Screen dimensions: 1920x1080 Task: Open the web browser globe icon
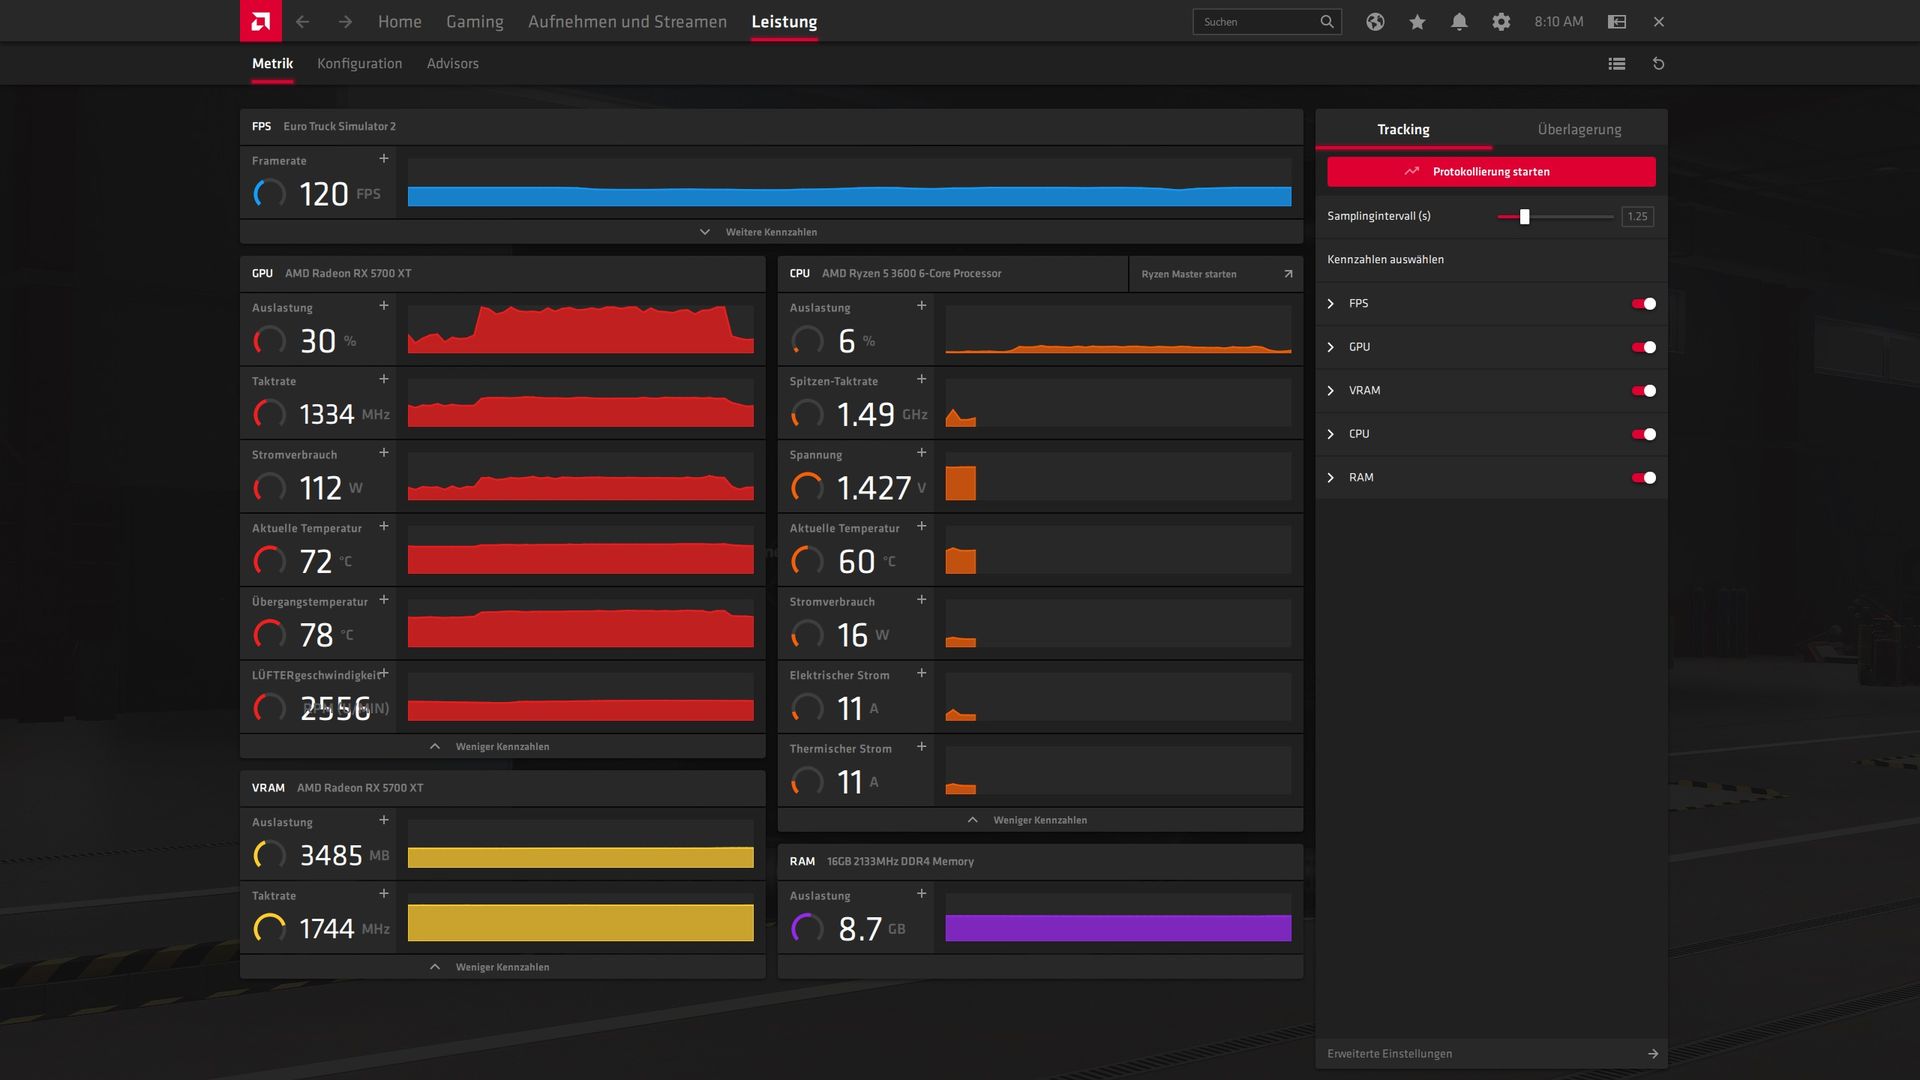[x=1375, y=22]
